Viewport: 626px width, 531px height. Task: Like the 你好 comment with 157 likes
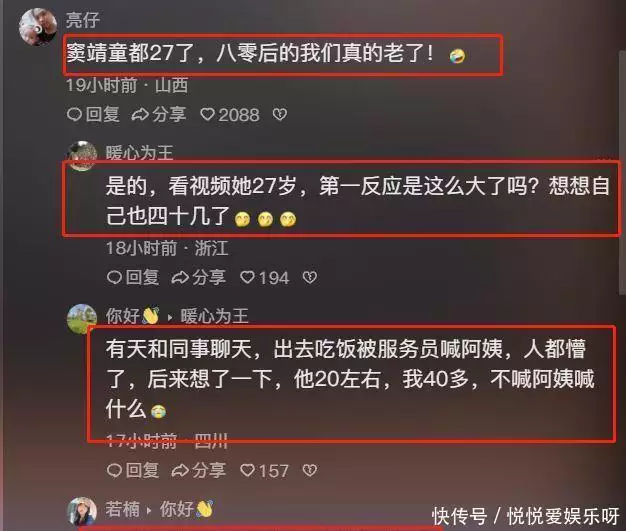264,471
